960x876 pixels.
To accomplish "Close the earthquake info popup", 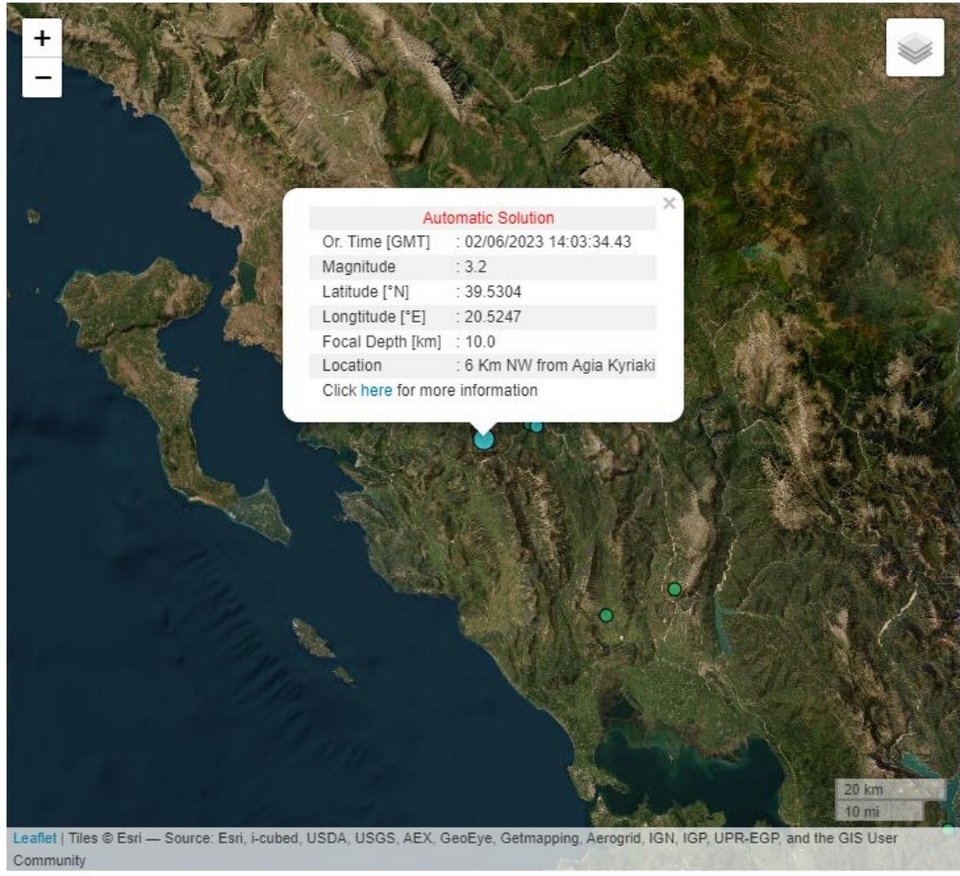I will point(669,204).
